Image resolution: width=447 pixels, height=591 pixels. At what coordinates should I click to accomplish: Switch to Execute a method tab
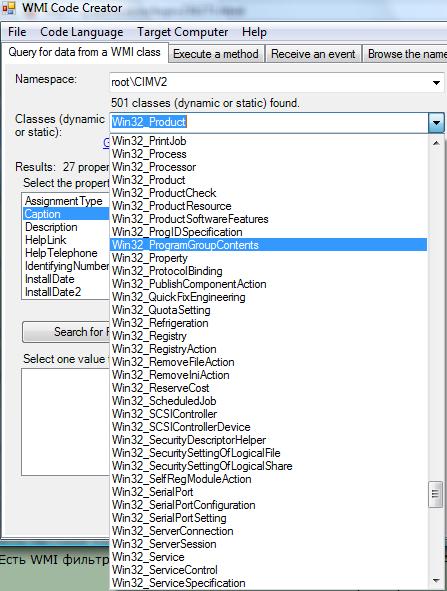coord(216,54)
